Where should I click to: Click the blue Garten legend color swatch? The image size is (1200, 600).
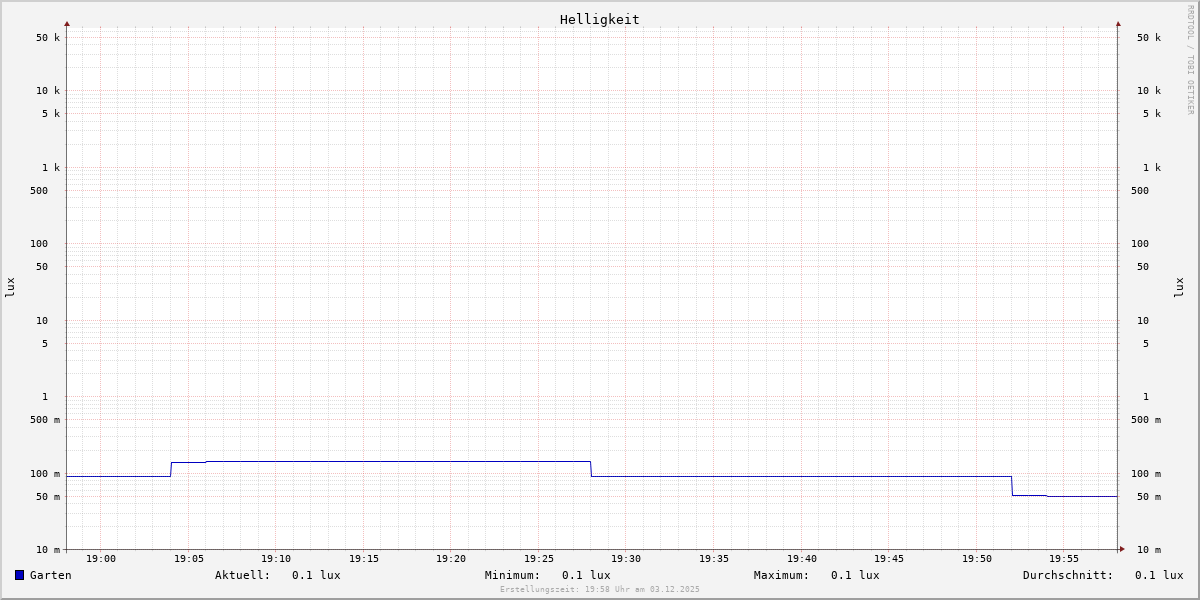(19, 575)
